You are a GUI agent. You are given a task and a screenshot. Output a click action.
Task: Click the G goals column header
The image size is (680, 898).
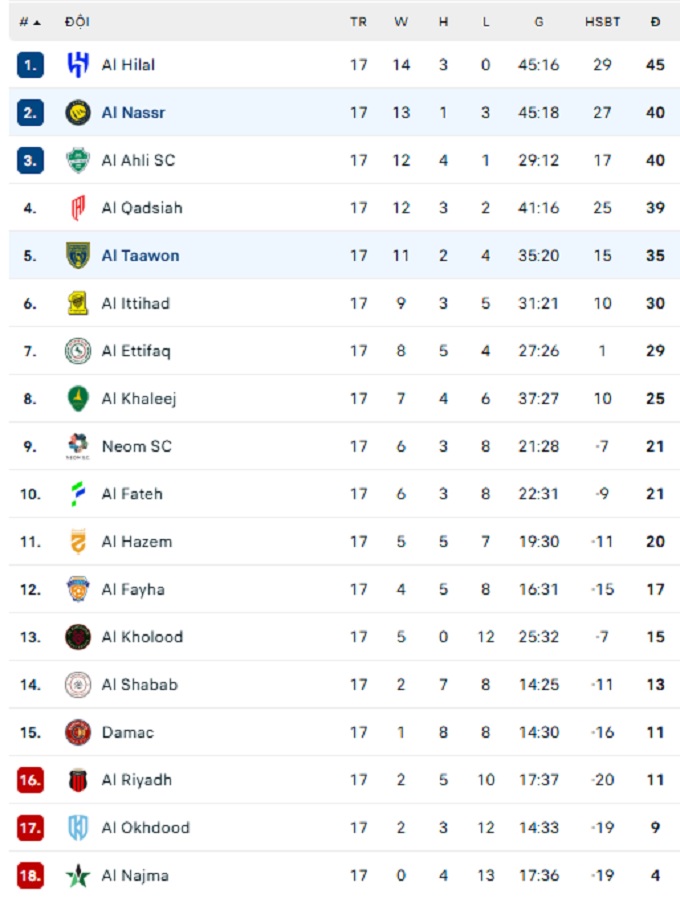(539, 22)
